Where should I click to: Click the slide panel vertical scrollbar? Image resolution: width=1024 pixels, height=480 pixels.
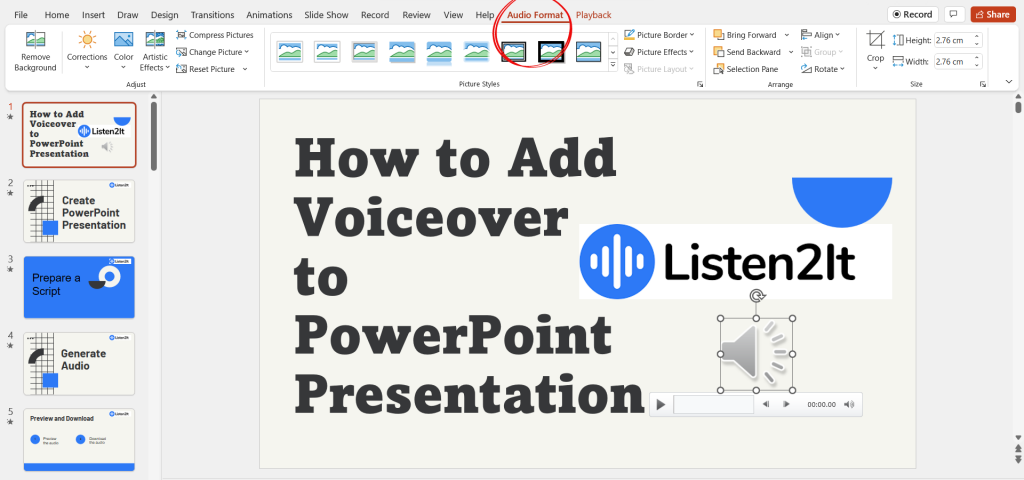pyautogui.click(x=154, y=136)
